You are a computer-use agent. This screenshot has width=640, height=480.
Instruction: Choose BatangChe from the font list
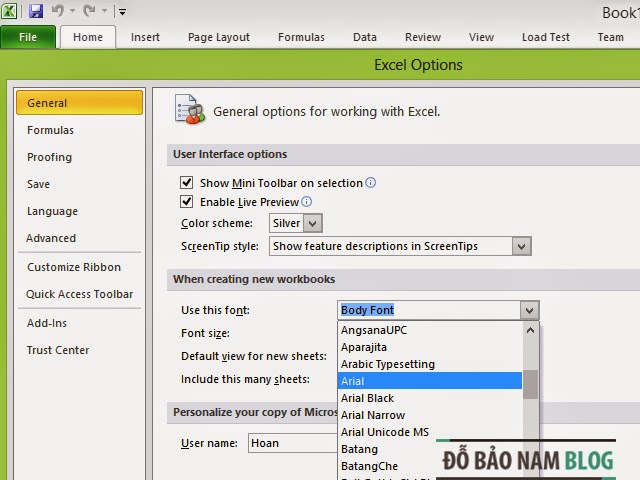click(430, 466)
